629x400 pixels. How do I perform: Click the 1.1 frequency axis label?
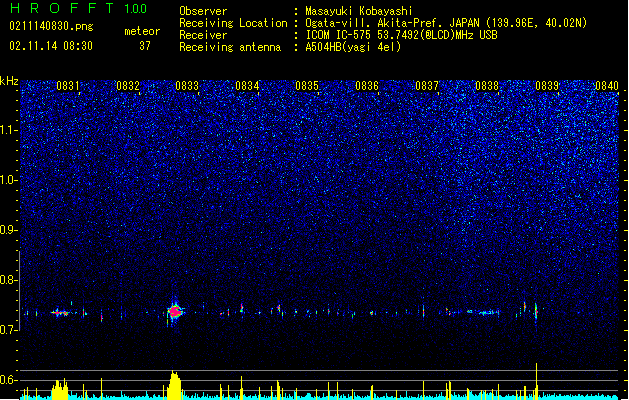click(9, 130)
